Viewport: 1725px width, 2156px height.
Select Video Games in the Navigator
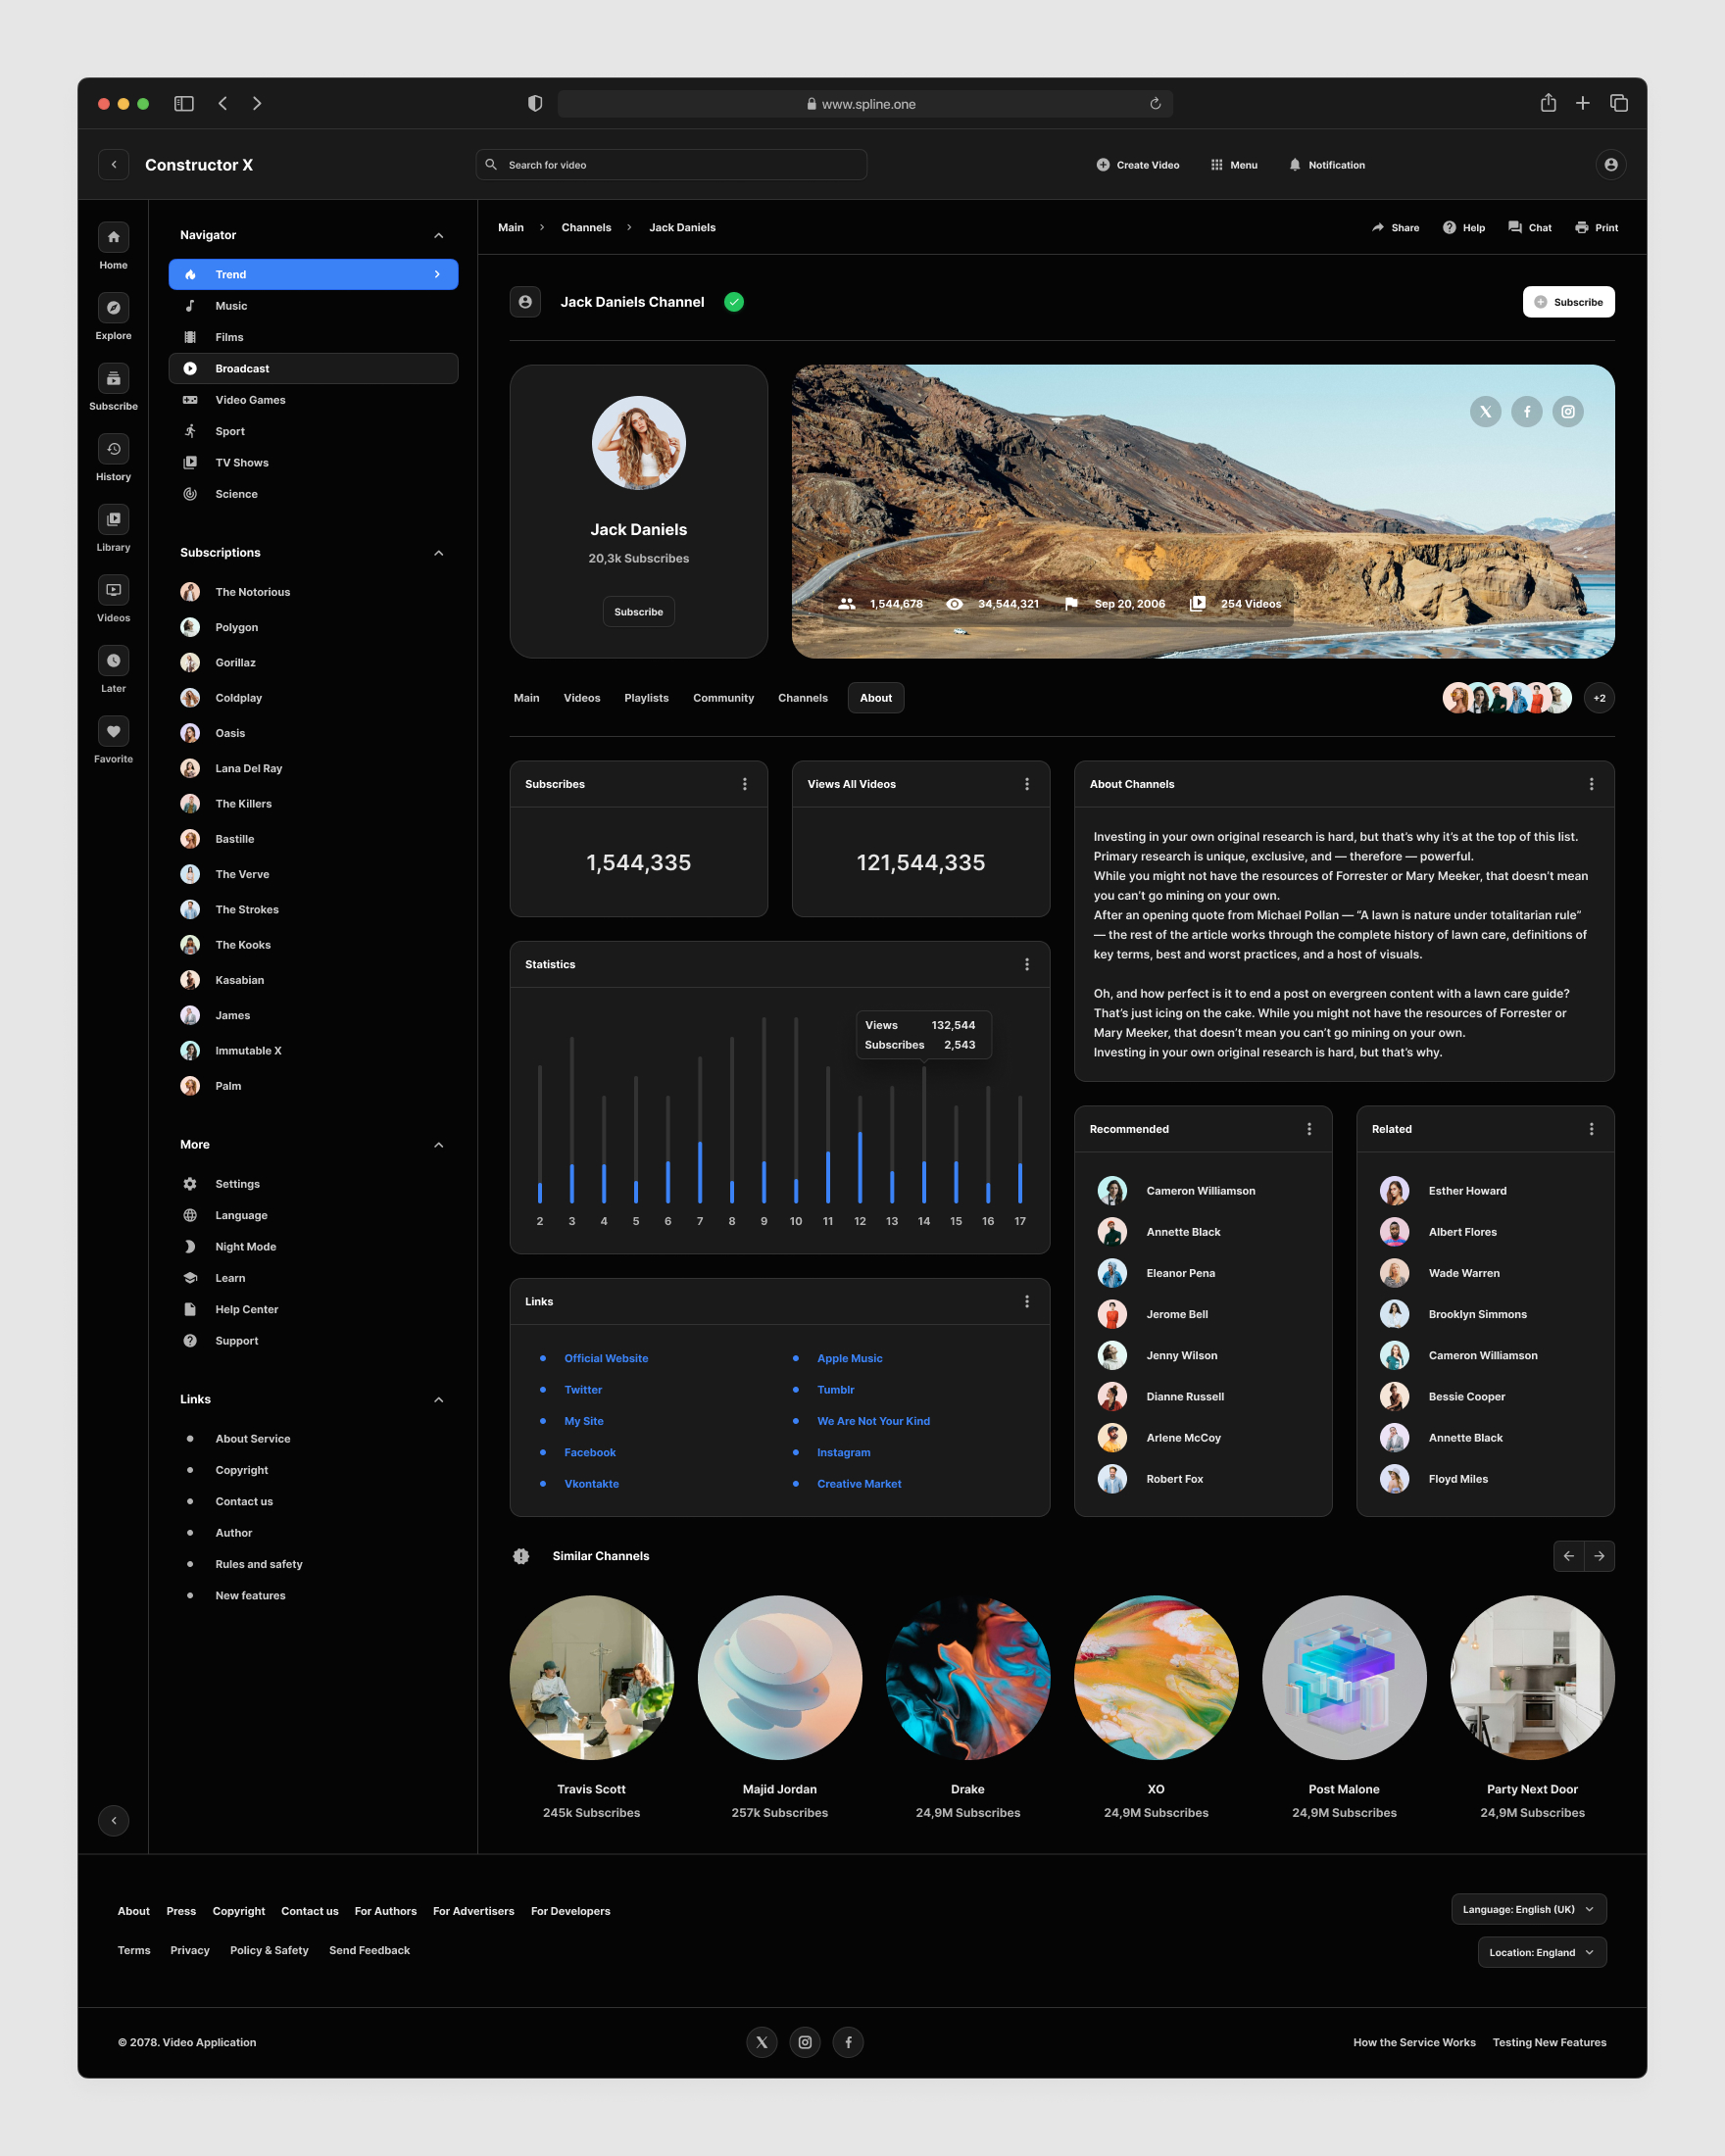pyautogui.click(x=313, y=400)
